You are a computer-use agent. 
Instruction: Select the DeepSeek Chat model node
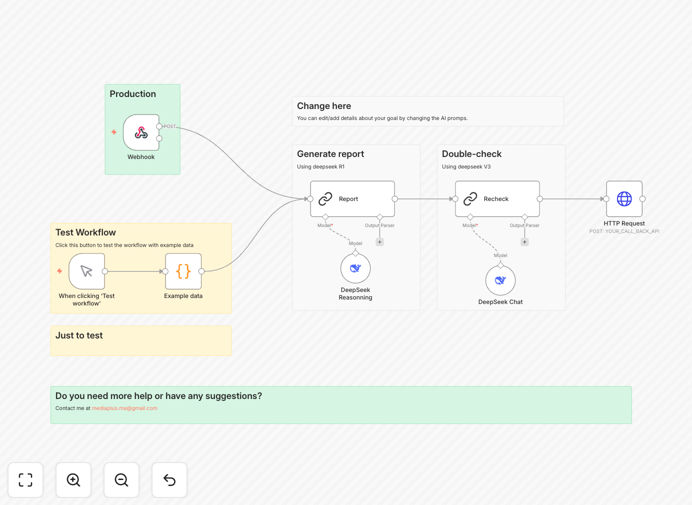point(500,280)
